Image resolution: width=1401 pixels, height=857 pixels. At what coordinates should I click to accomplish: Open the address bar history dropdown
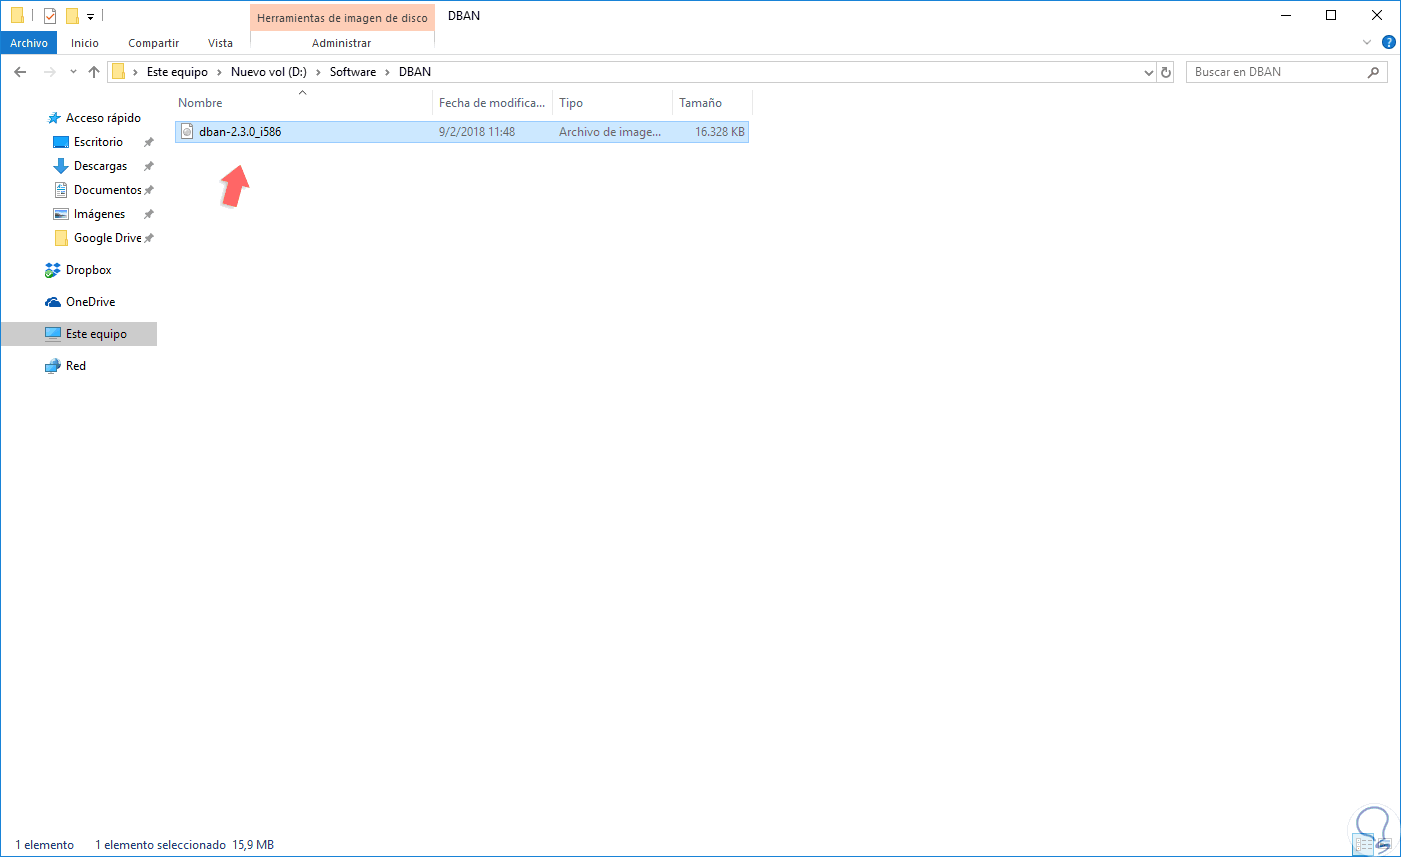[1149, 72]
